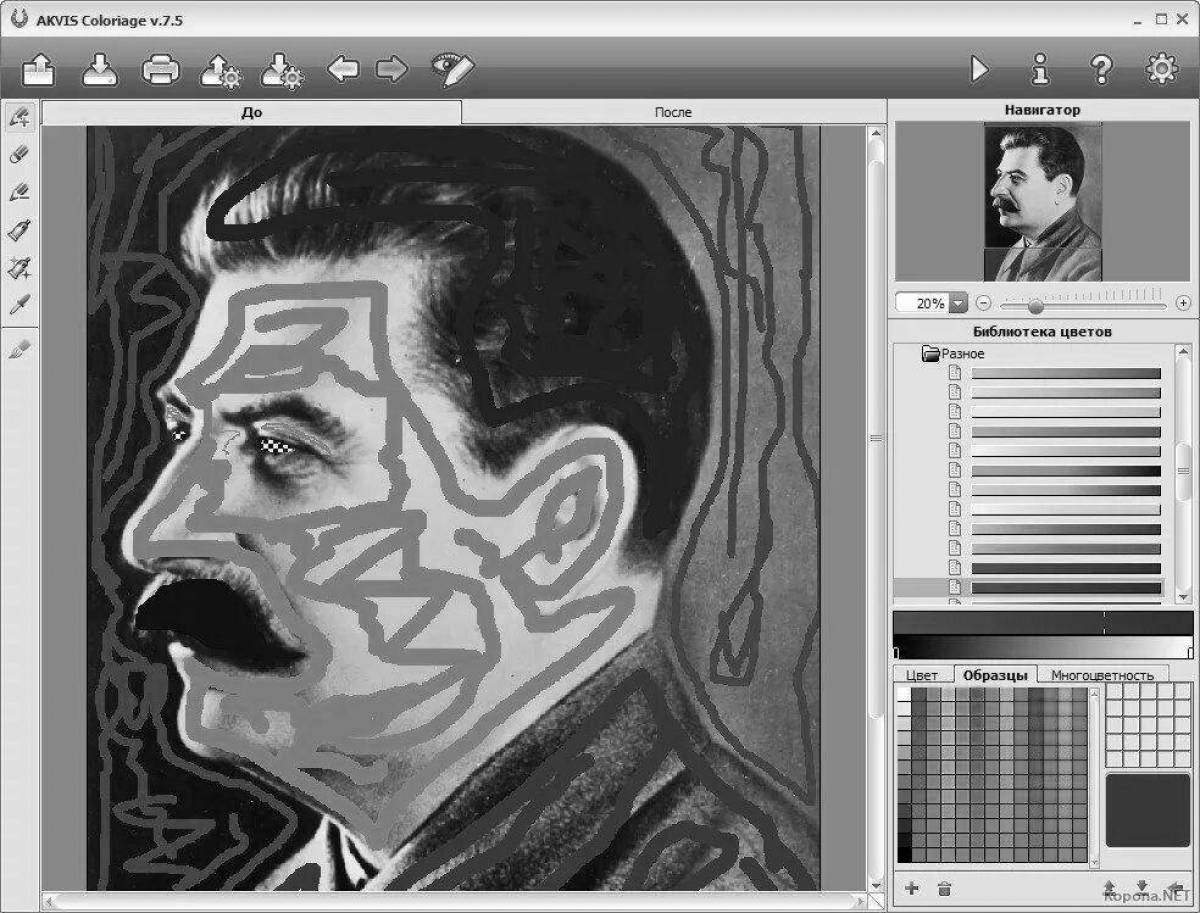
Task: Click the zoom-in plus button in Navigator
Action: (x=1183, y=303)
